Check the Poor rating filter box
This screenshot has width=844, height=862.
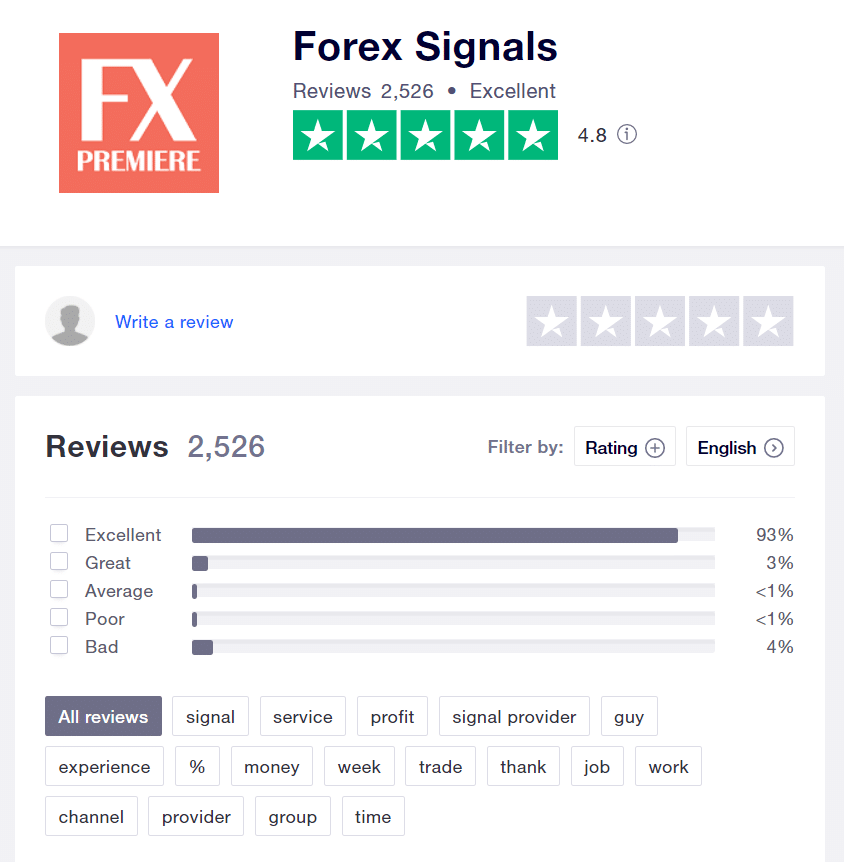[59, 617]
